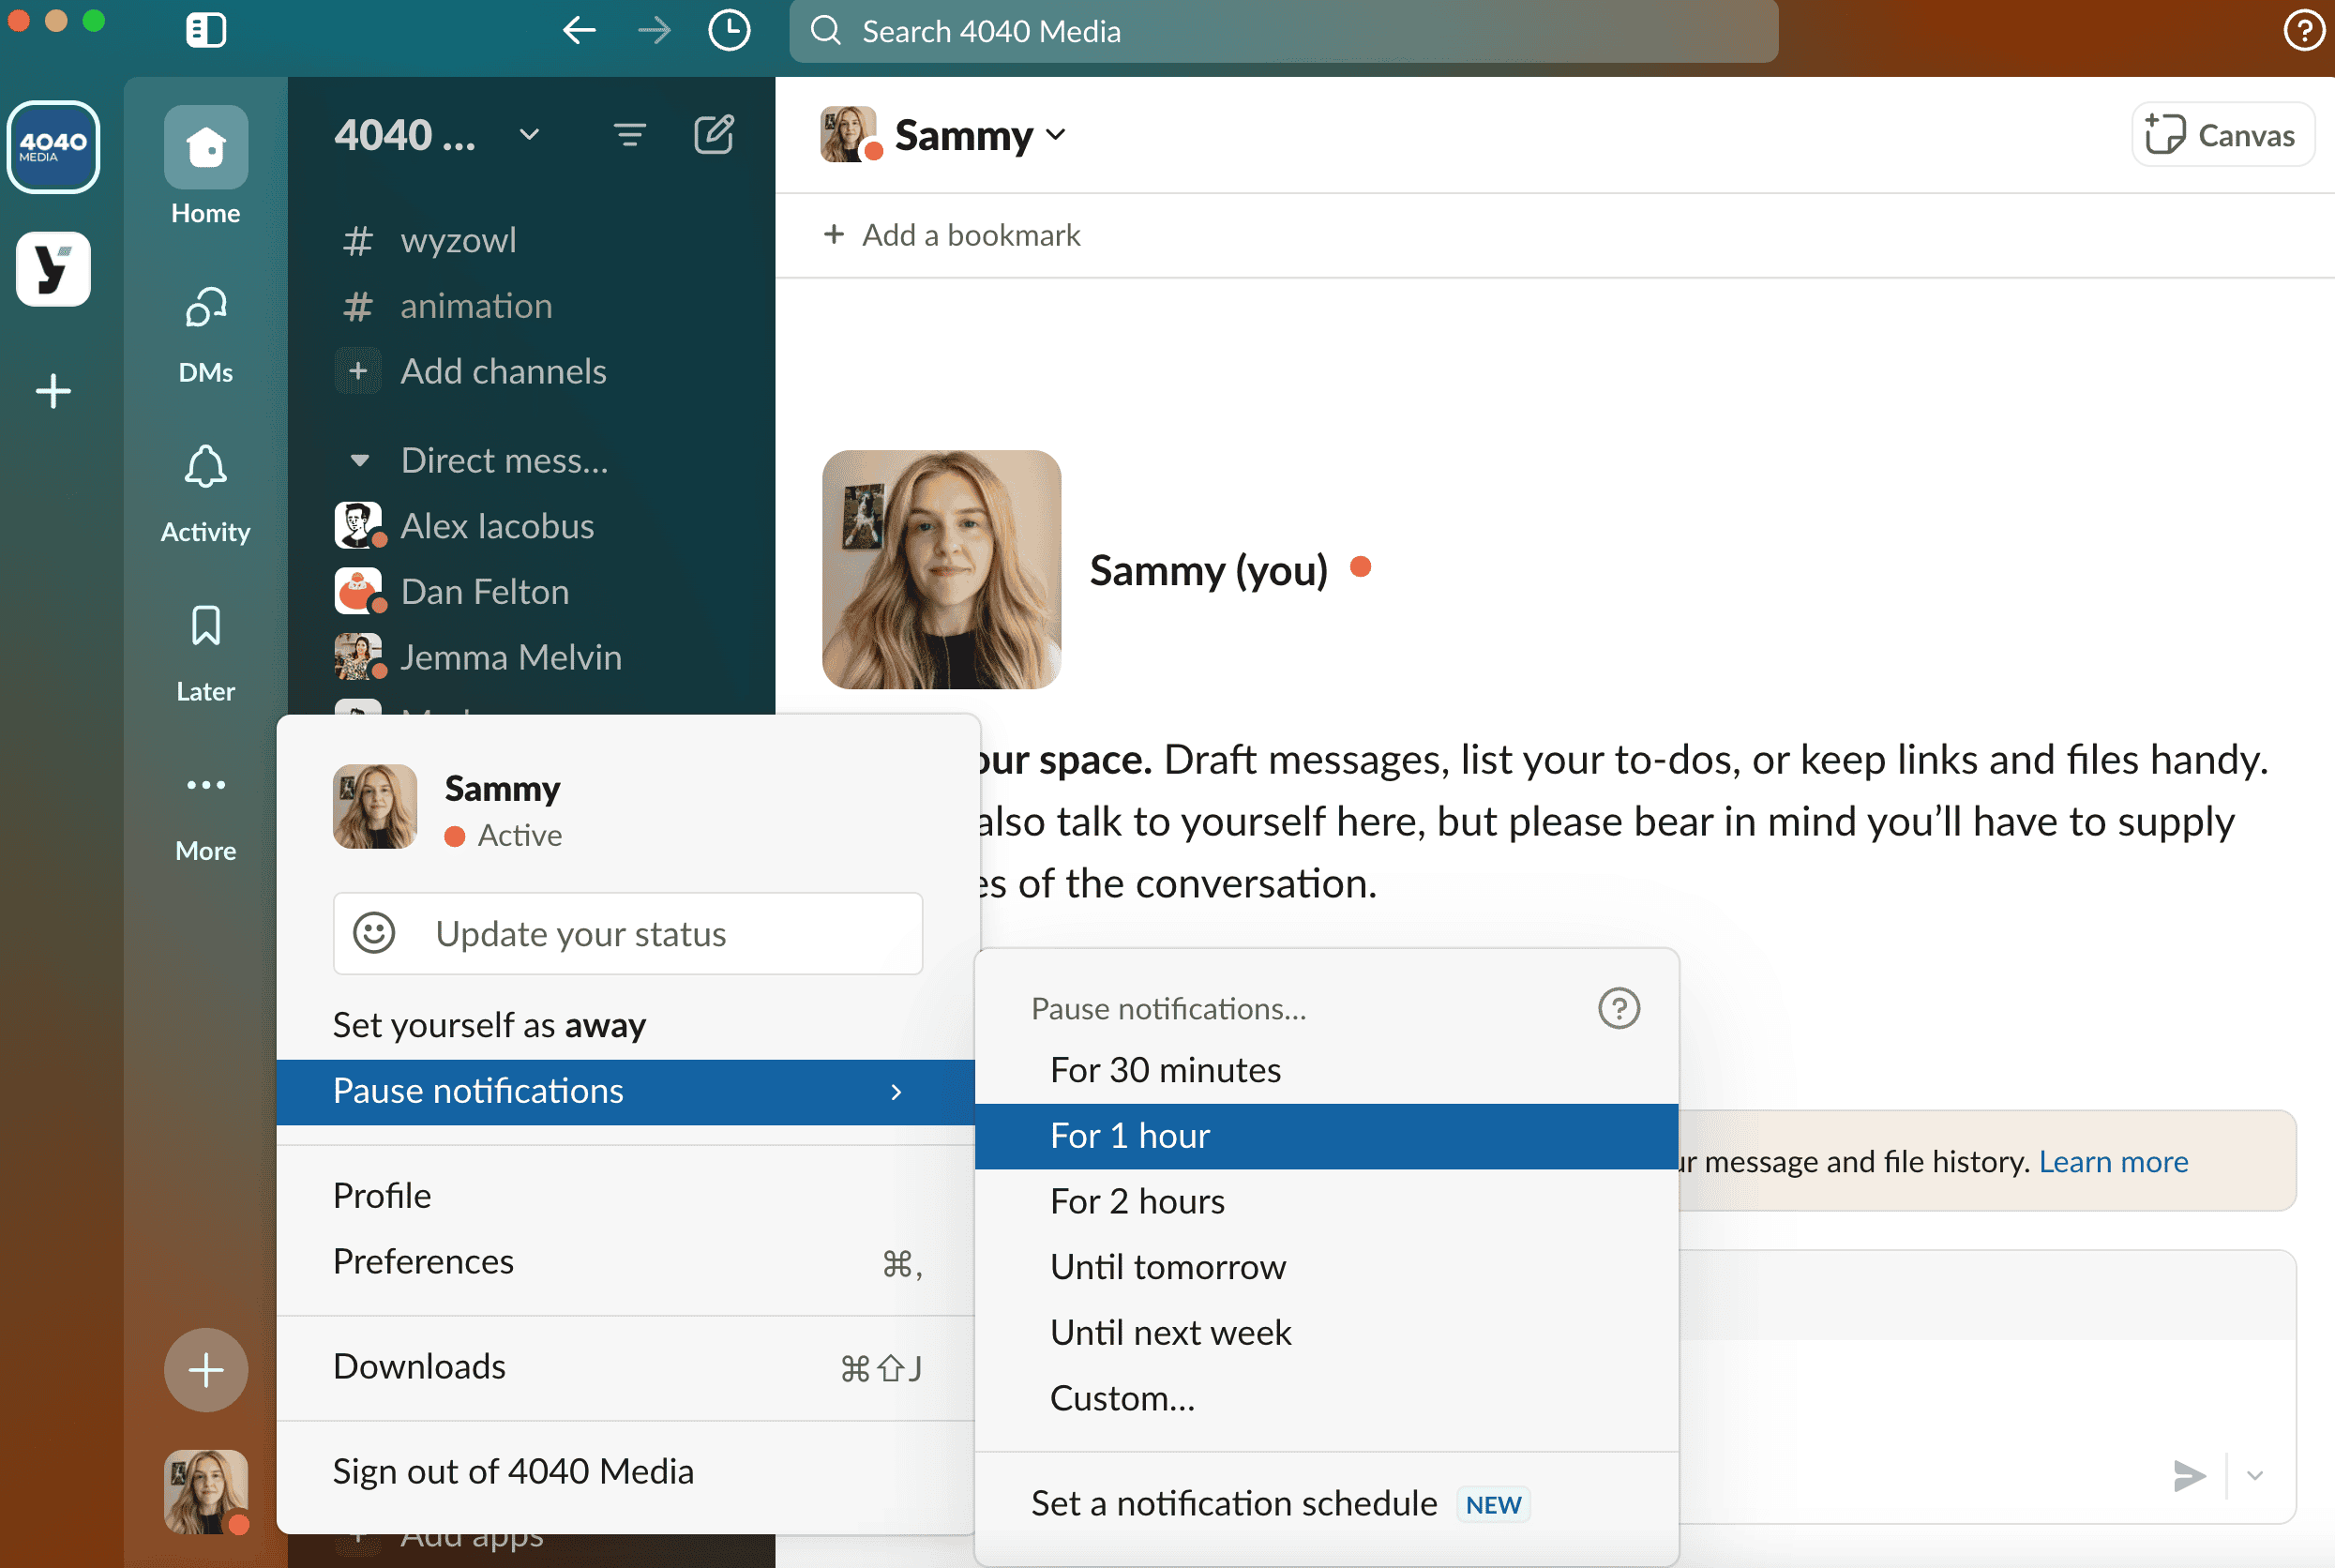Click the channel filter icon
2335x1568 pixels.
[x=629, y=134]
